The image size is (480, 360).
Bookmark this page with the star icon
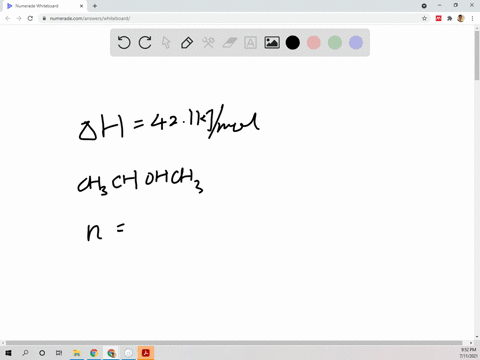click(x=424, y=18)
